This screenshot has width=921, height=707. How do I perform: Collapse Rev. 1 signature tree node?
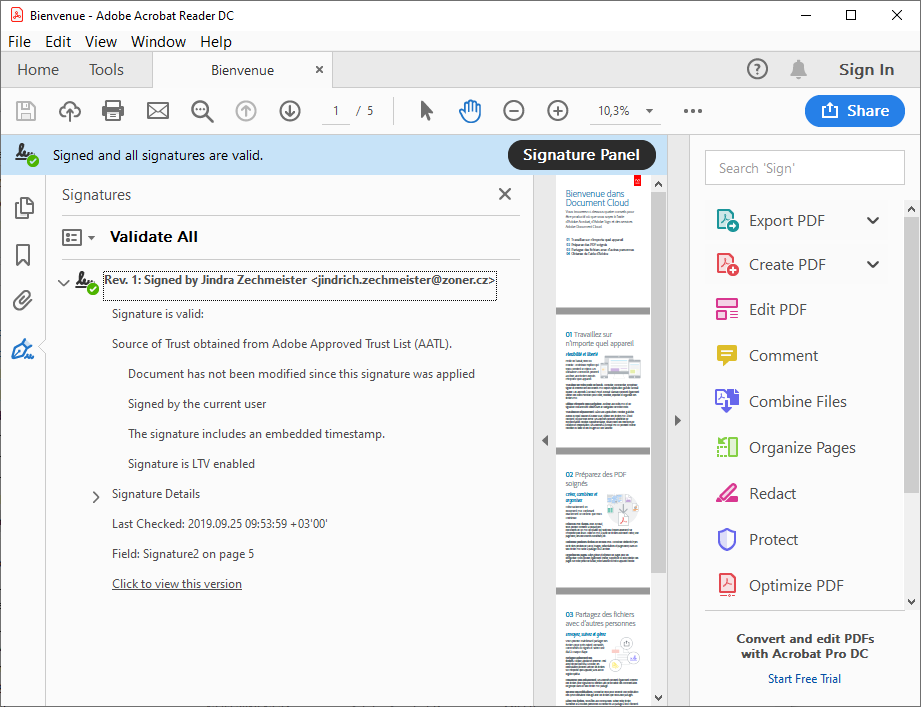pyautogui.click(x=63, y=283)
